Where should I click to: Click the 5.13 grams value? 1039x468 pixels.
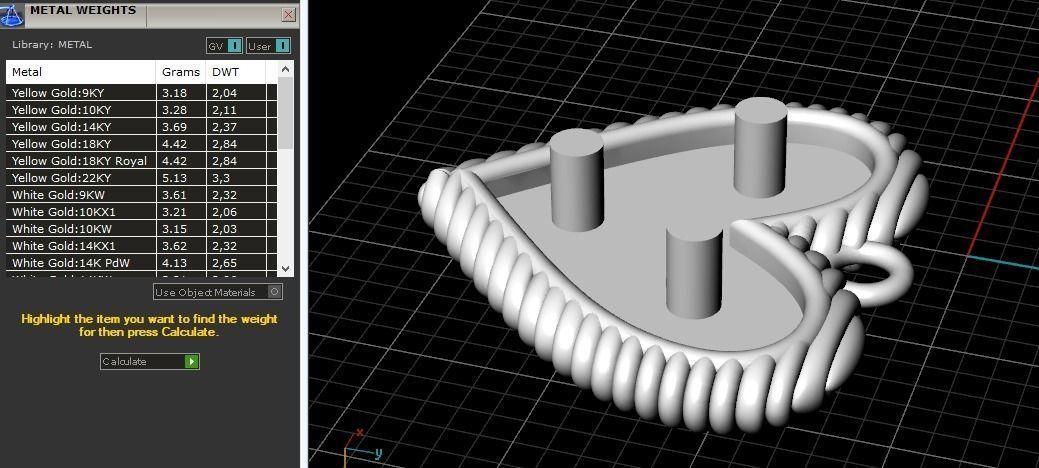coord(174,178)
